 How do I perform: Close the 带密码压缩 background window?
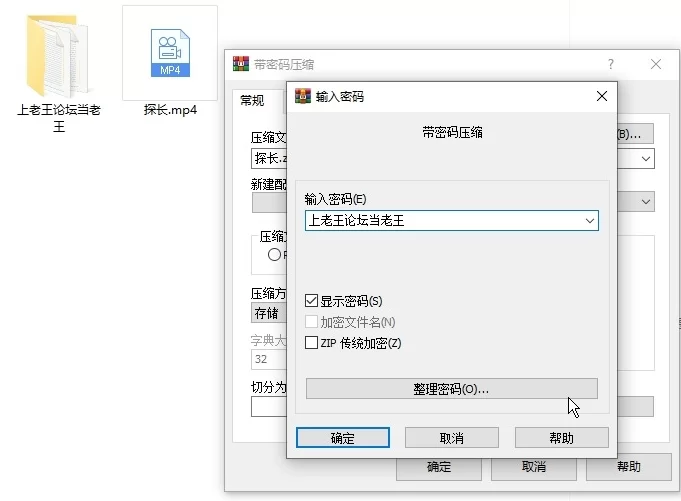[656, 64]
